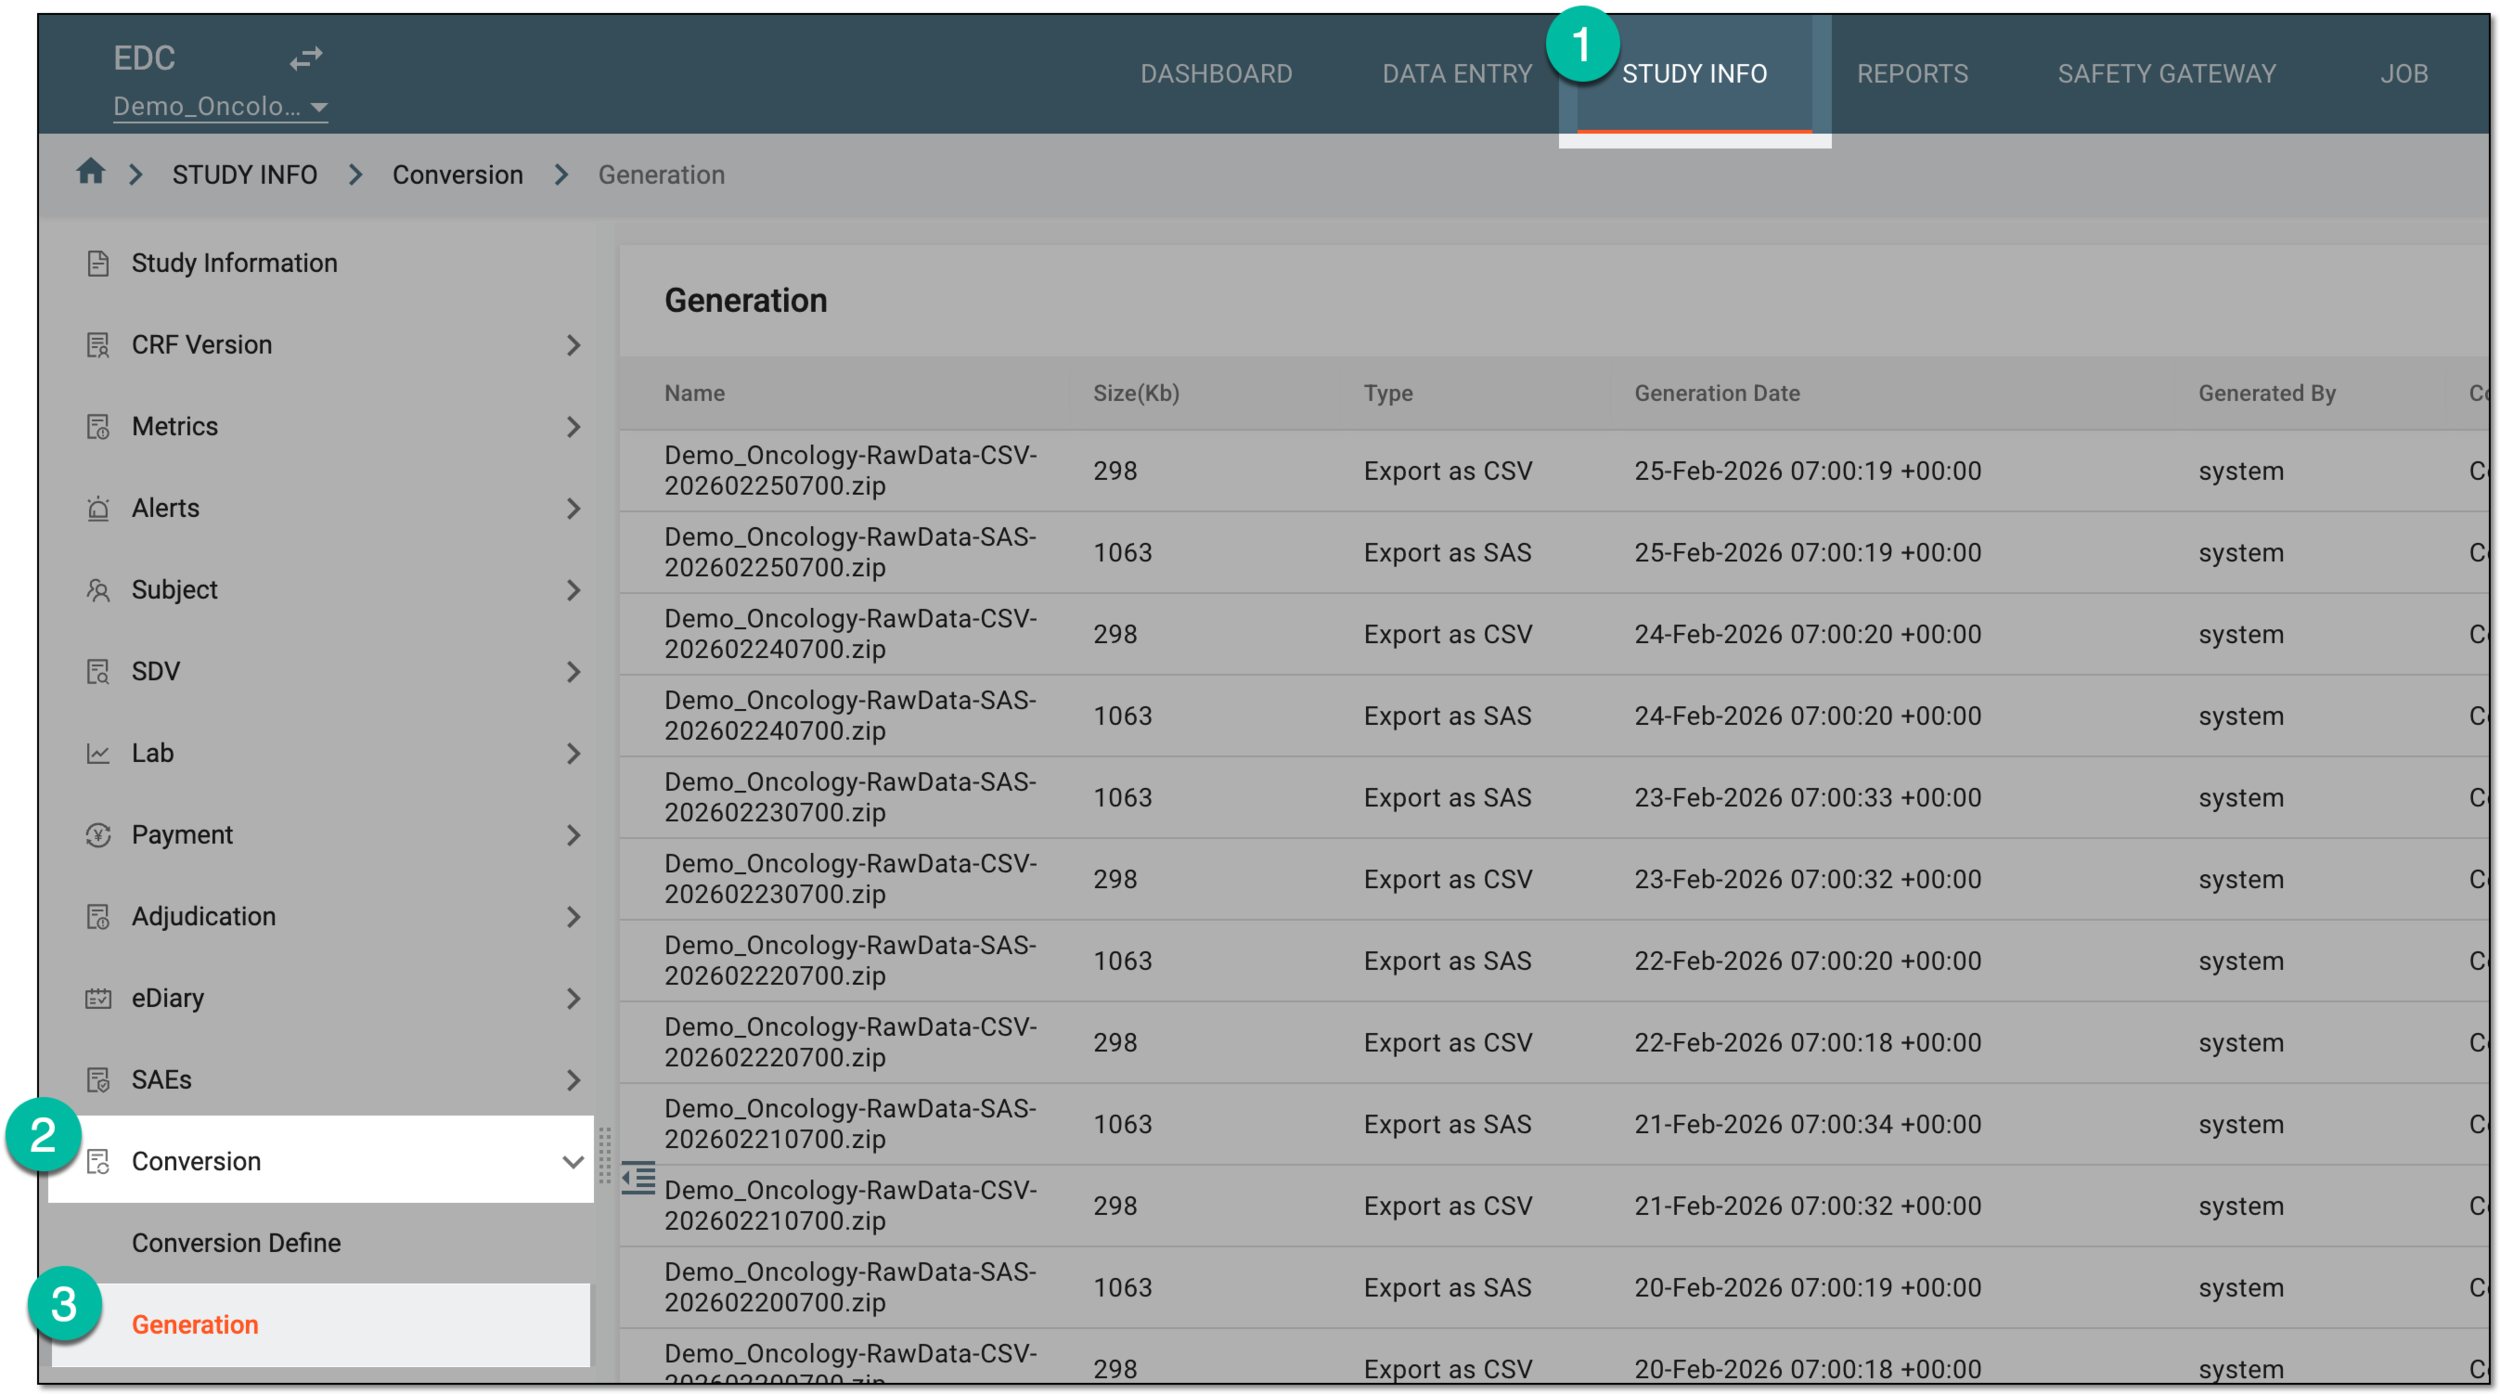This screenshot has width=2500, height=1394.
Task: Click the Metrics sidebar icon
Action: (98, 427)
